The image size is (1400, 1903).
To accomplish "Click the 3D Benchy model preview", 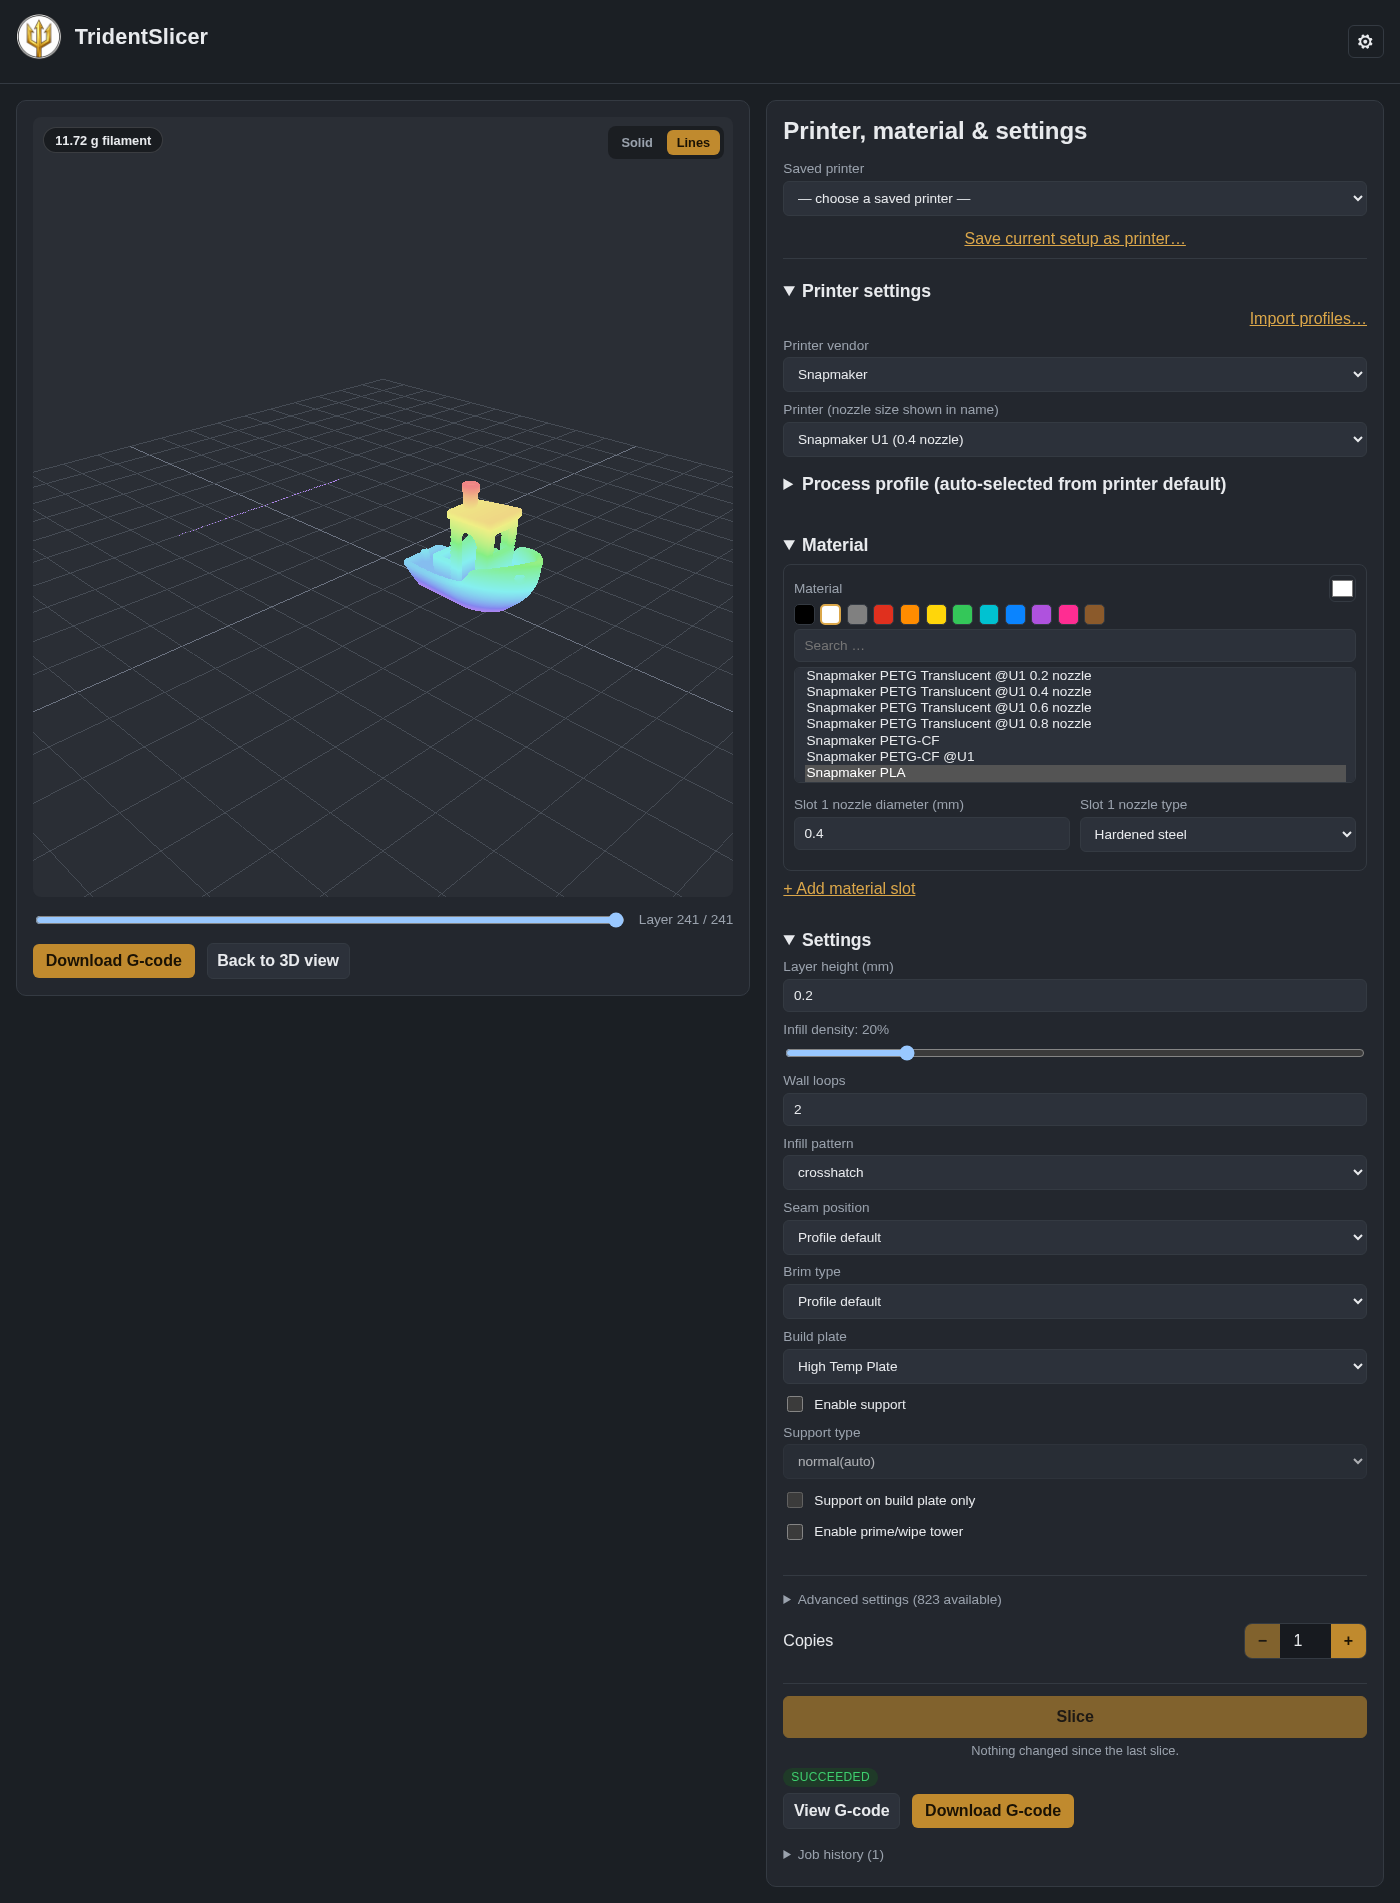I will (x=474, y=548).
